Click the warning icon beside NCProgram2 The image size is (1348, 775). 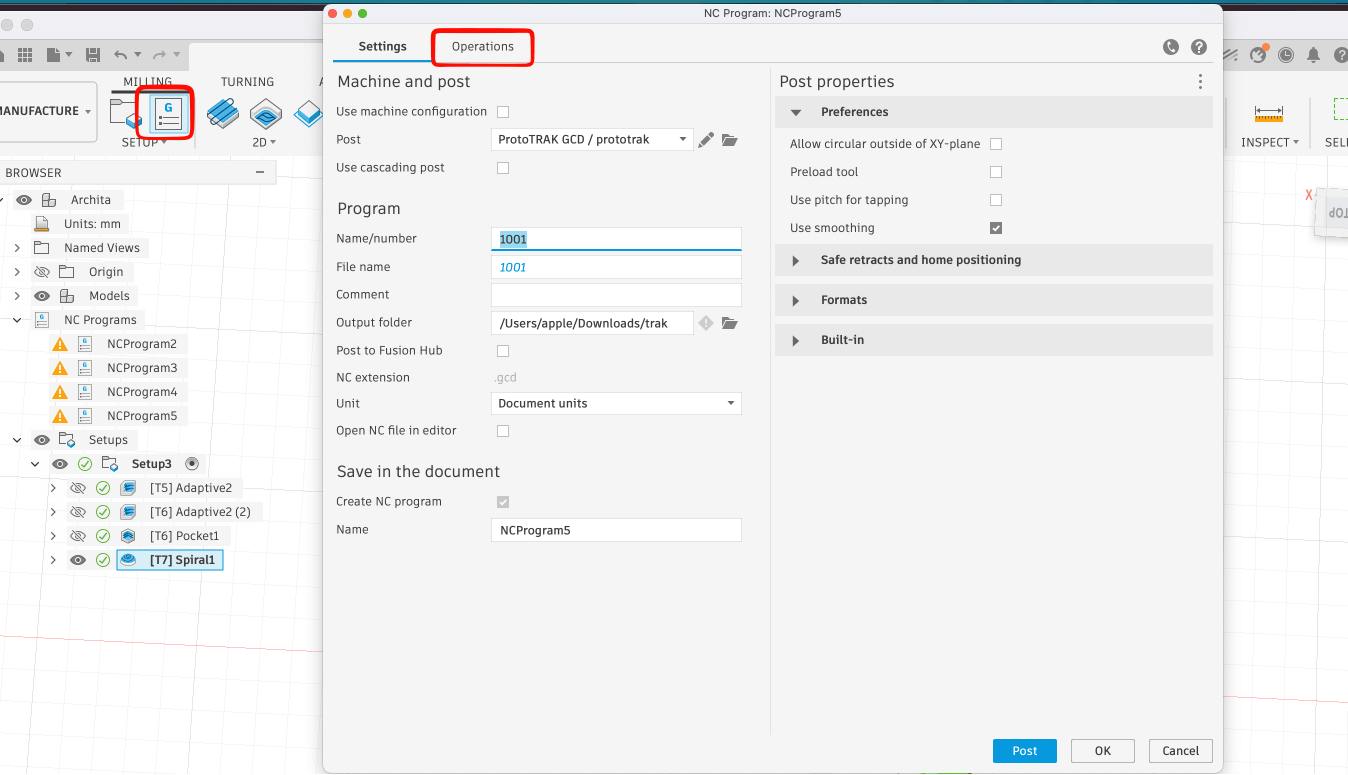point(60,344)
